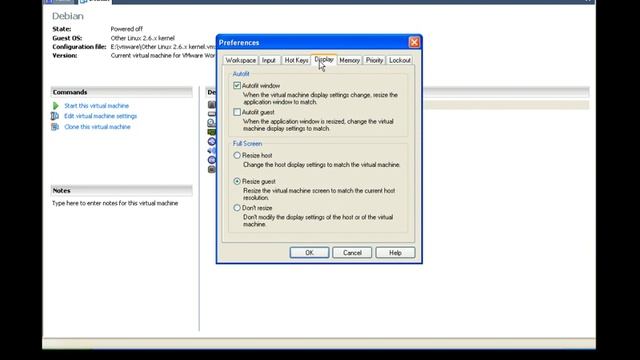This screenshot has height=360, width=640.
Task: Enable the Autofit guest checkbox
Action: point(237,112)
